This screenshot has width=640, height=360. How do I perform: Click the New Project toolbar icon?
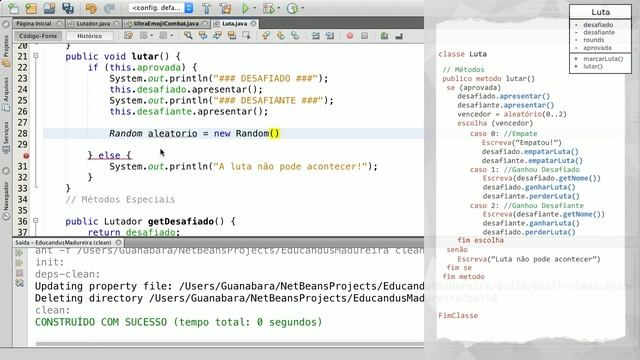click(x=31, y=8)
